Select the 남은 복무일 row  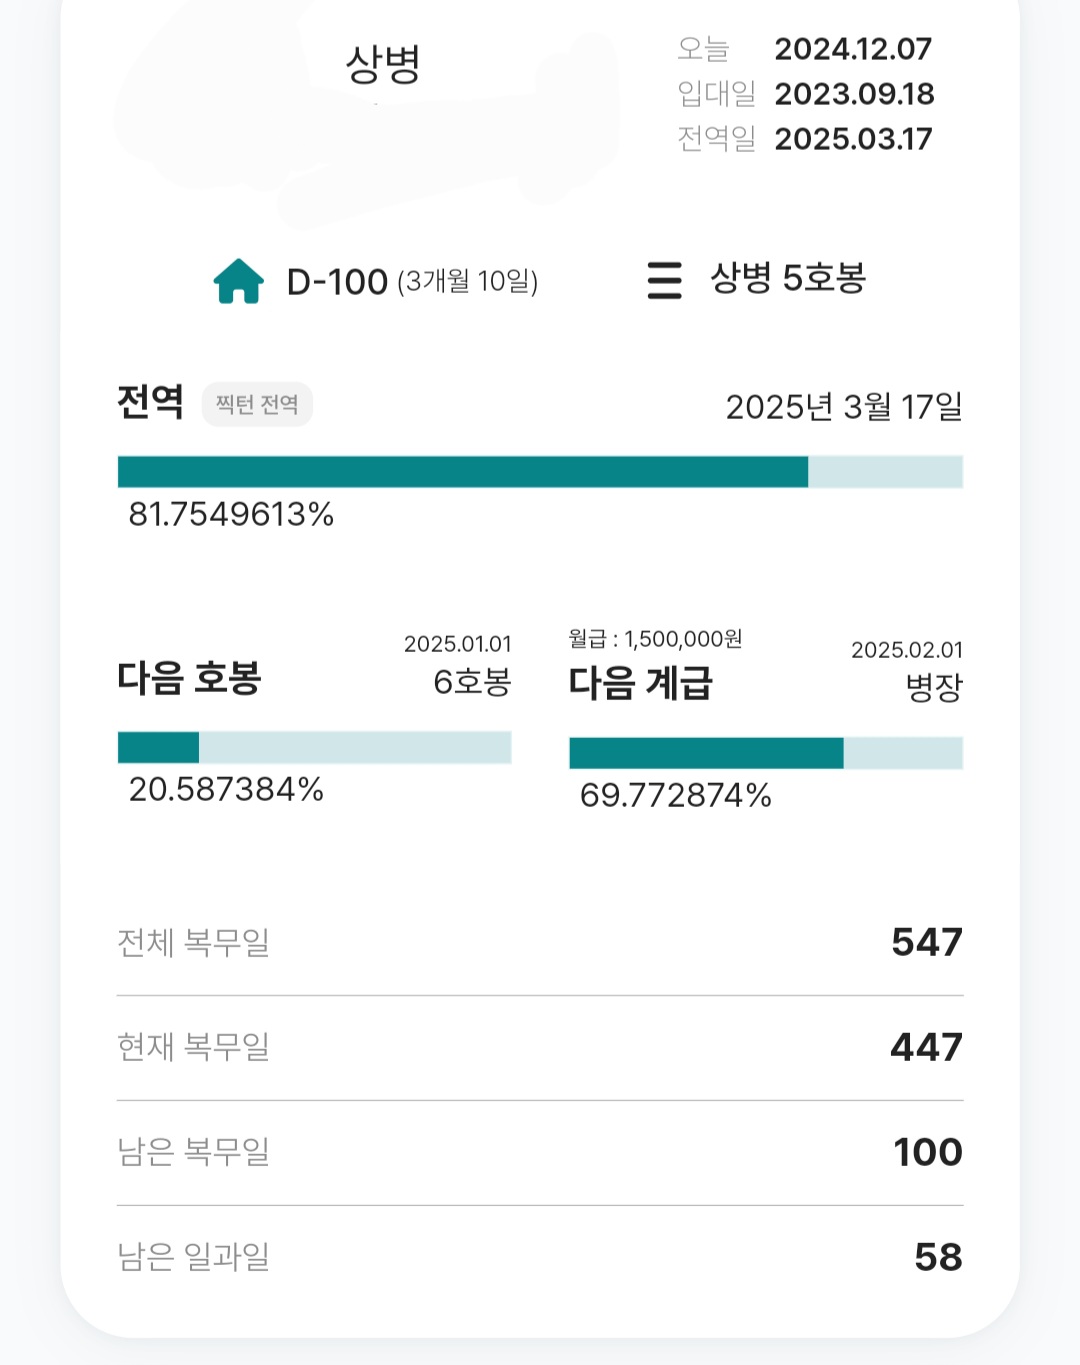pyautogui.click(x=540, y=1152)
